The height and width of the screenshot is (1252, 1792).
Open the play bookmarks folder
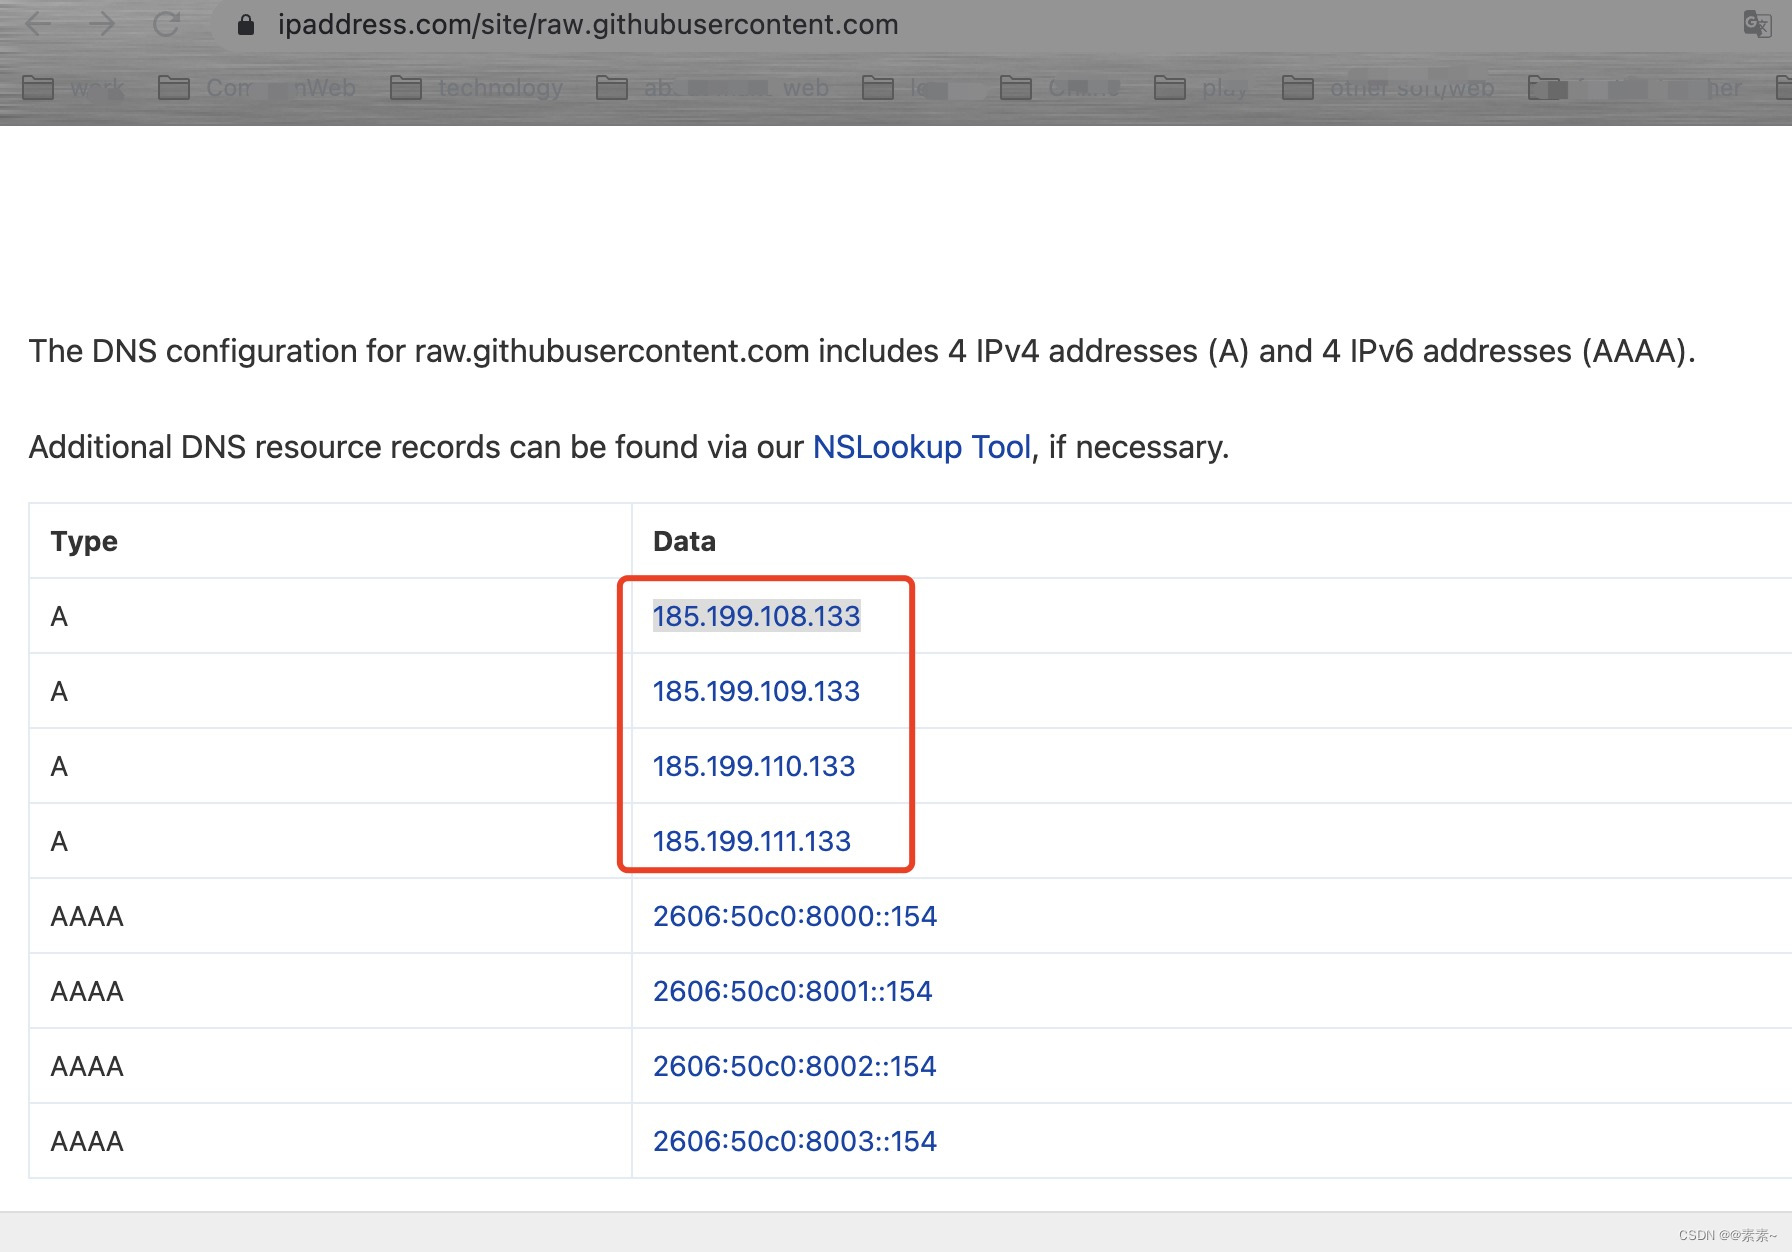[1201, 88]
